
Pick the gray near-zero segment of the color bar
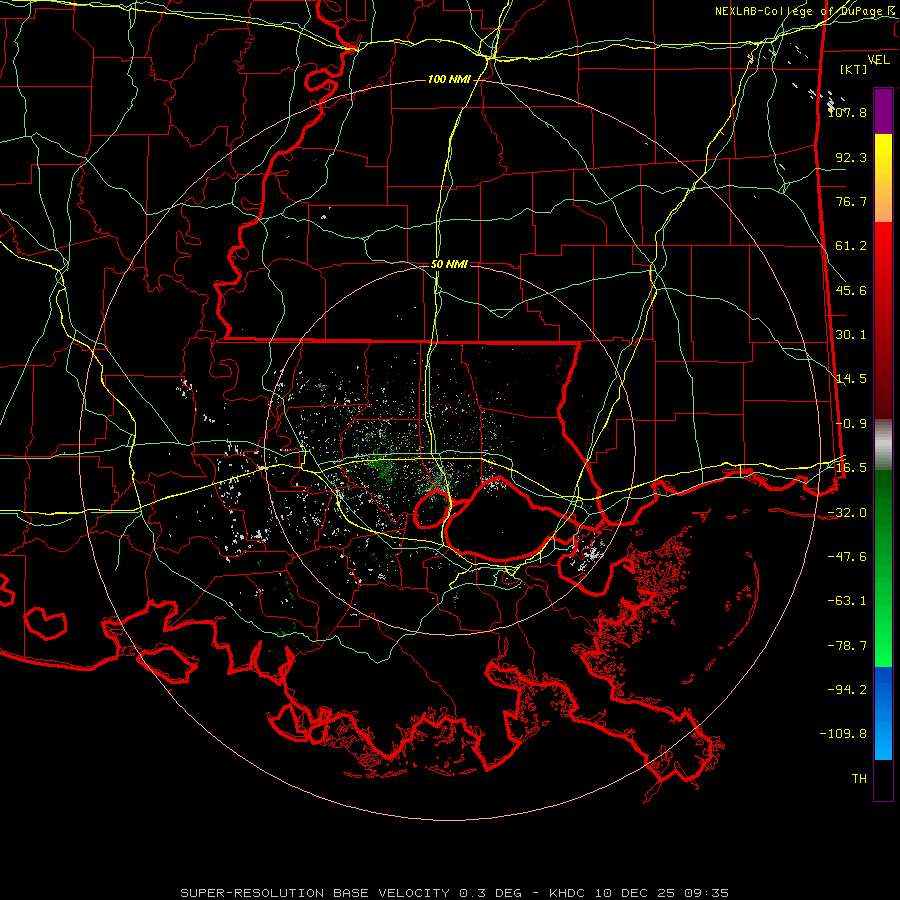[x=883, y=444]
